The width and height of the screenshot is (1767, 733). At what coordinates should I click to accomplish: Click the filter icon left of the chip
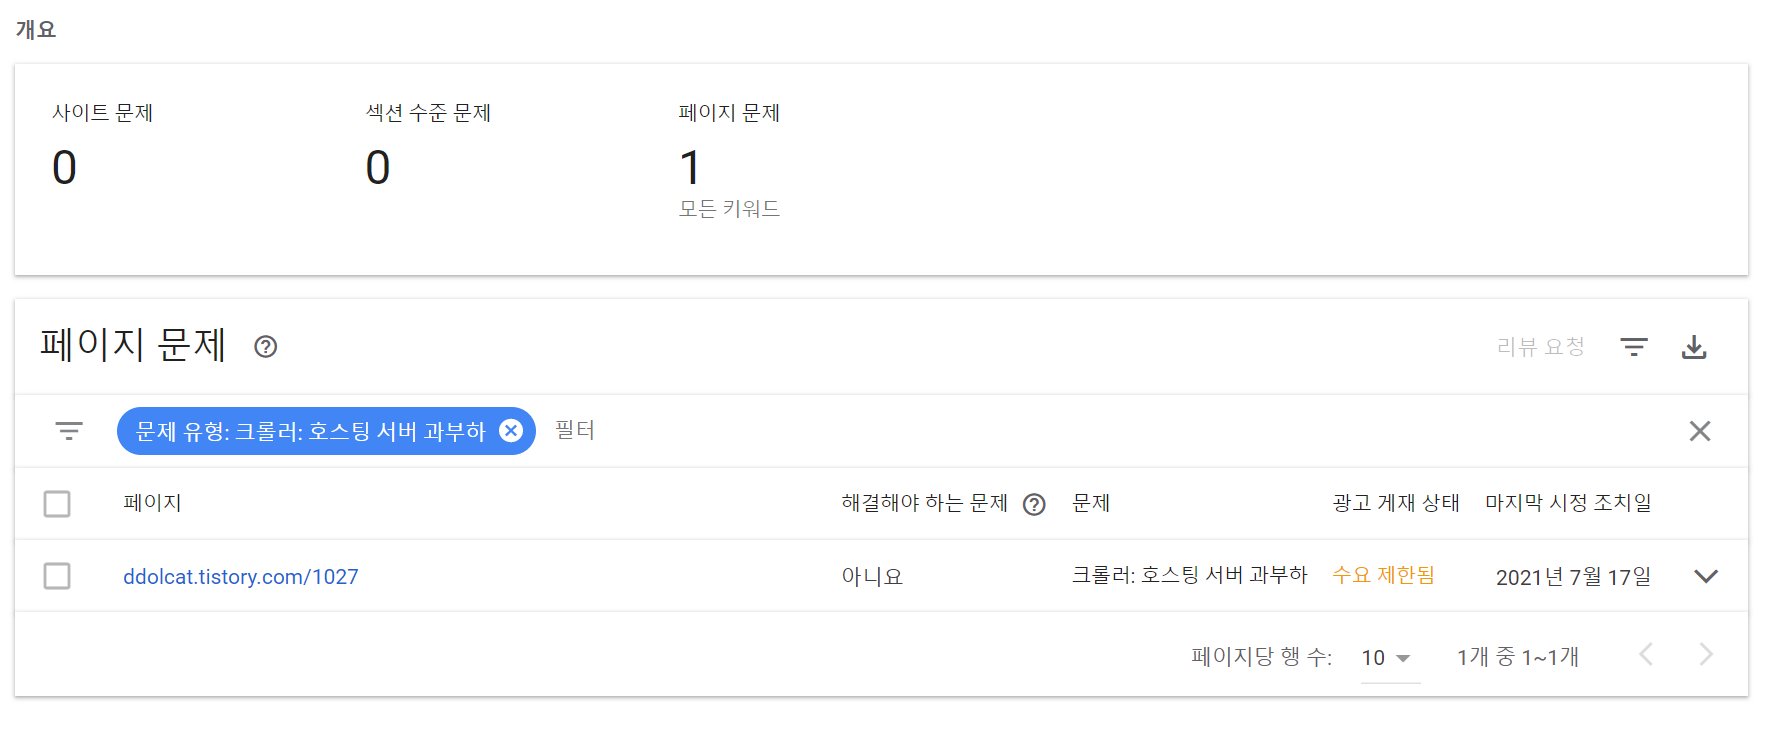click(69, 431)
